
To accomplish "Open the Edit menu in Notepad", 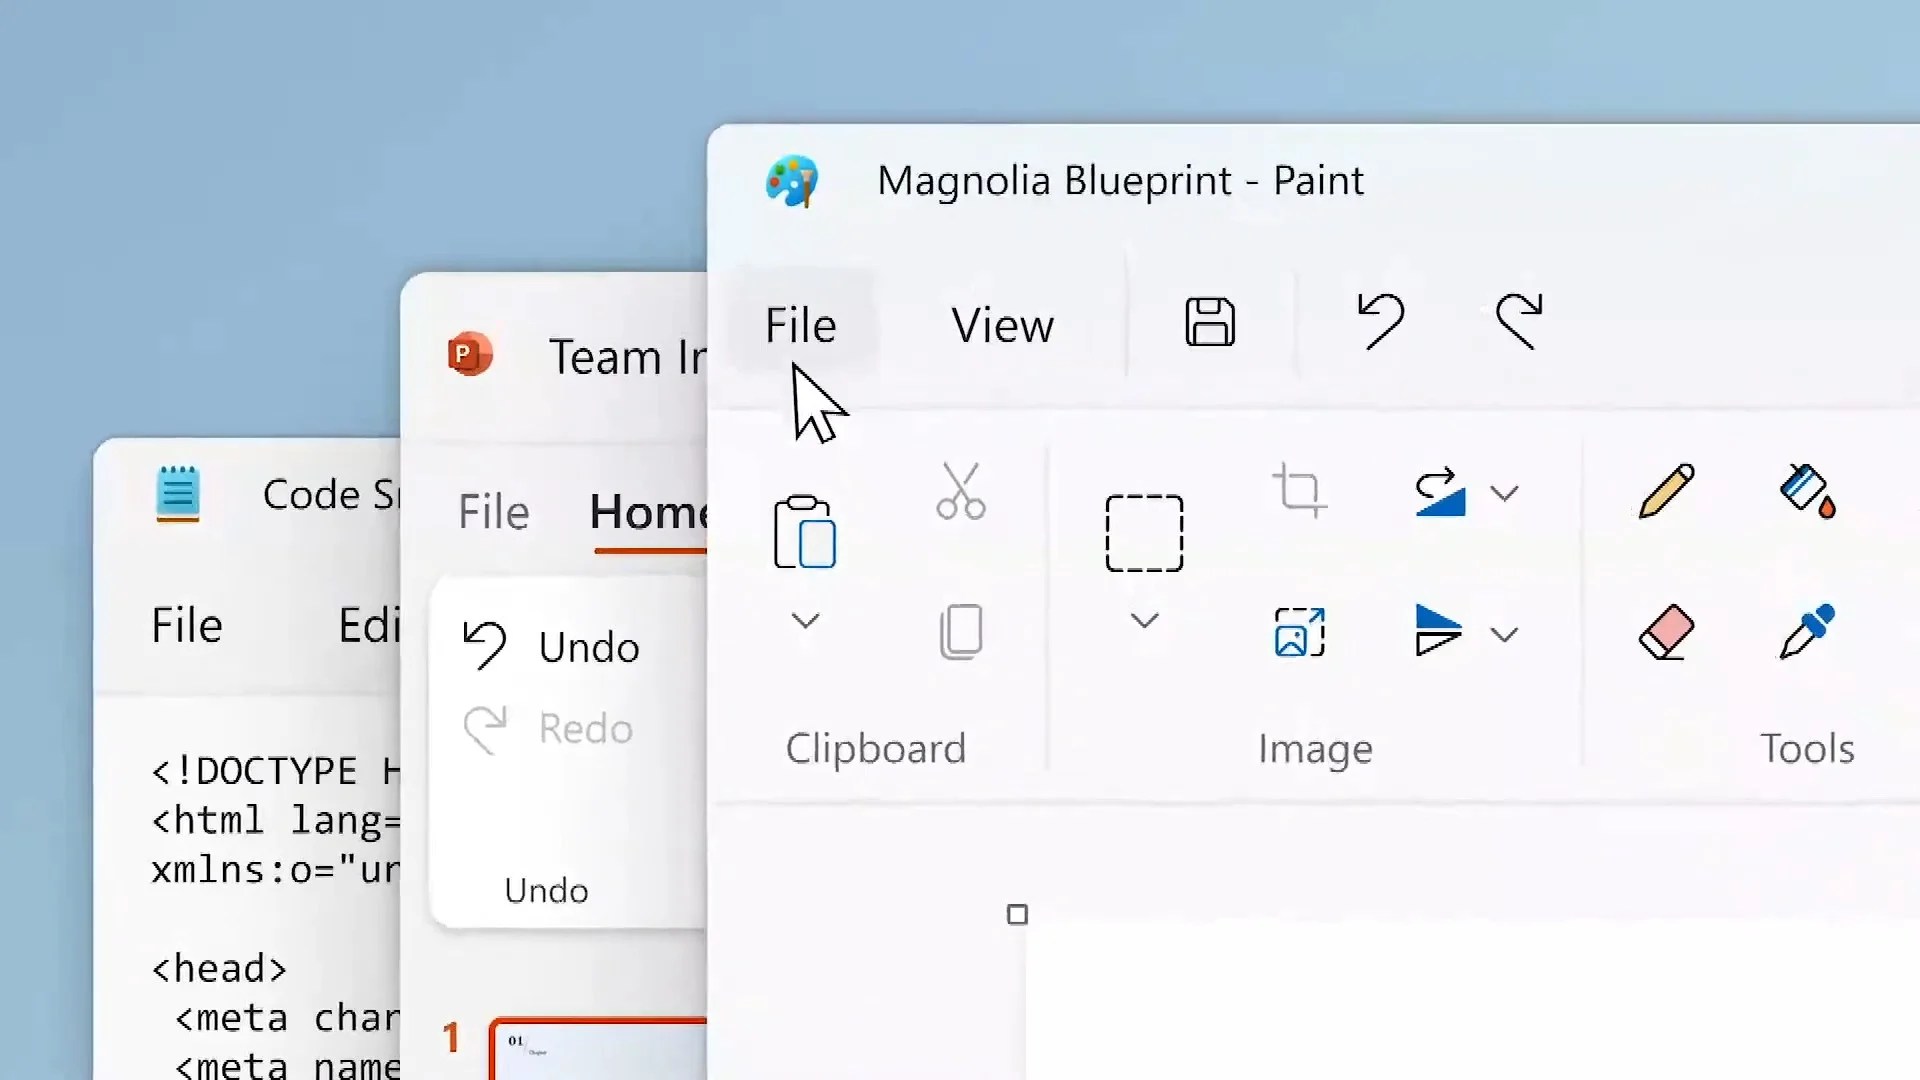I will [x=369, y=625].
